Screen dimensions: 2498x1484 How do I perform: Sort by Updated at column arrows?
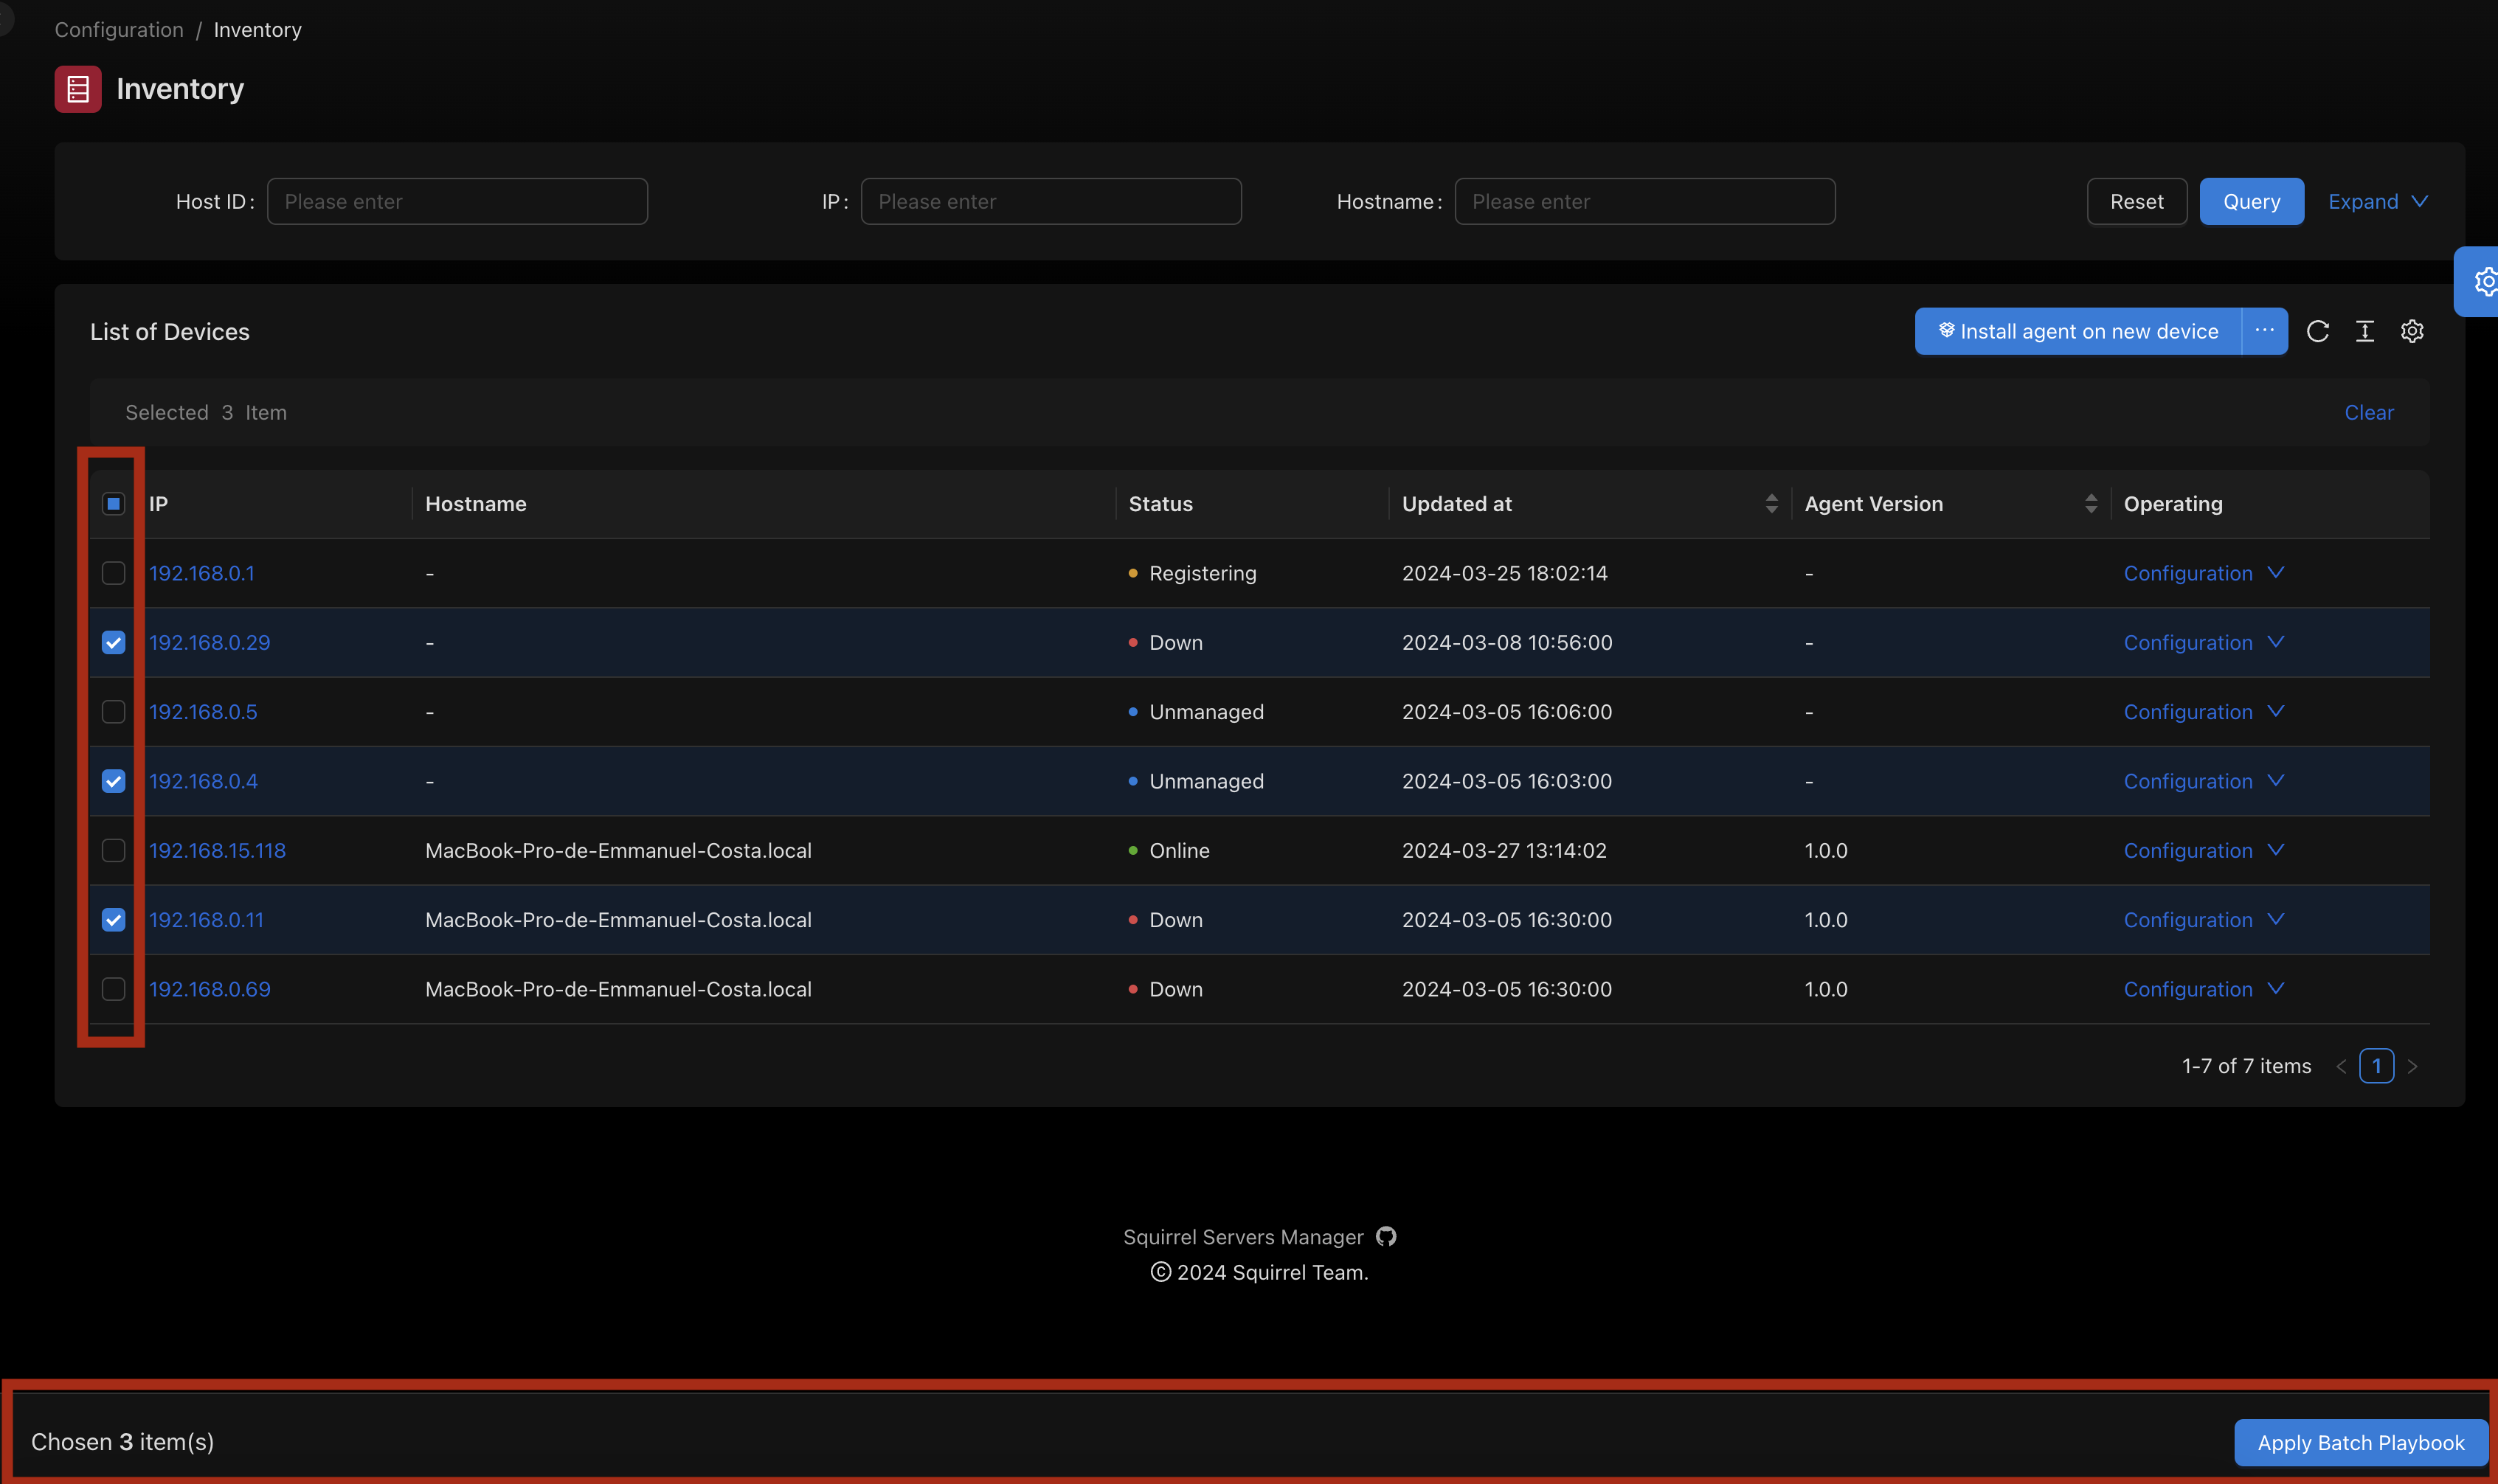click(1771, 503)
